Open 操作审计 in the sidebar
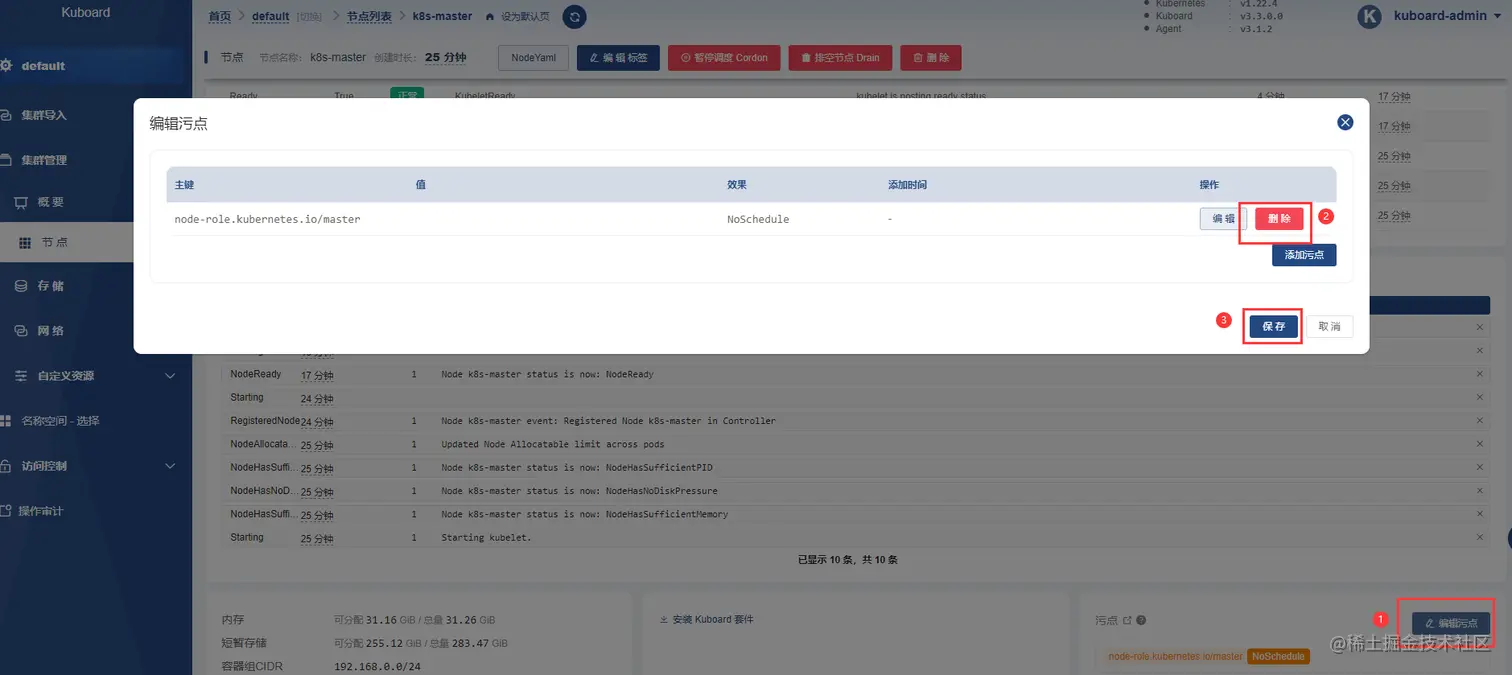 point(40,511)
